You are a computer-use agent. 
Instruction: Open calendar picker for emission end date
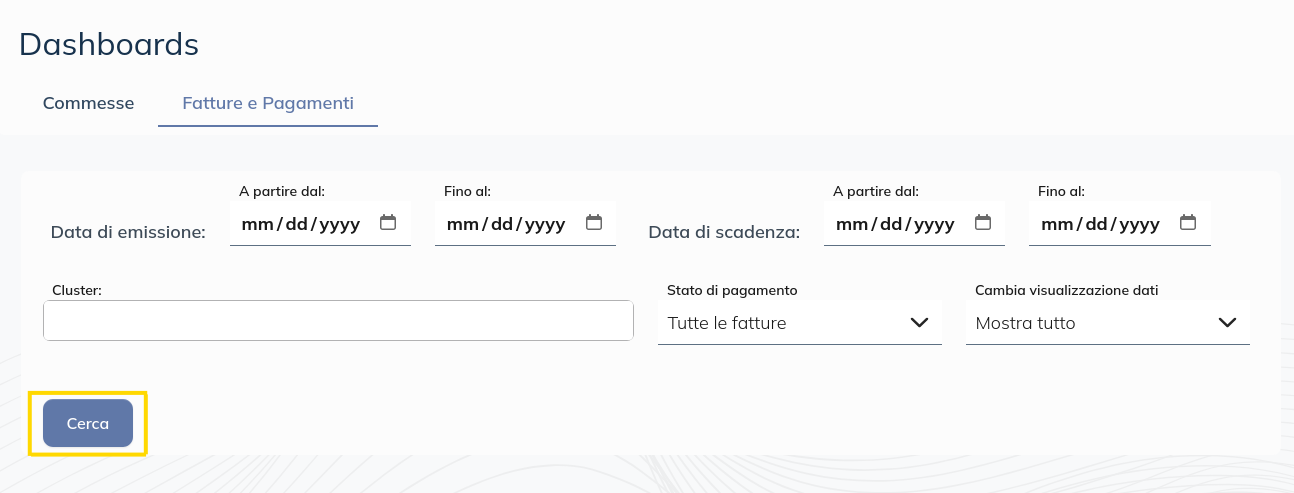click(594, 223)
